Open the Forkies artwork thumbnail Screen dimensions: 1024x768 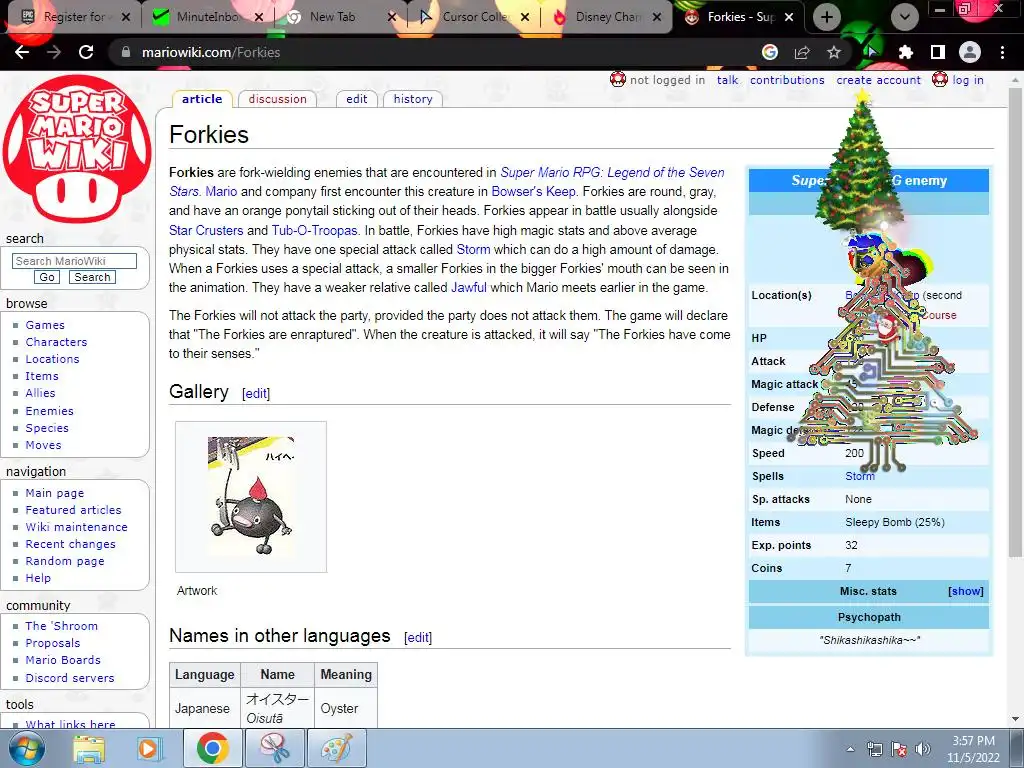point(251,496)
